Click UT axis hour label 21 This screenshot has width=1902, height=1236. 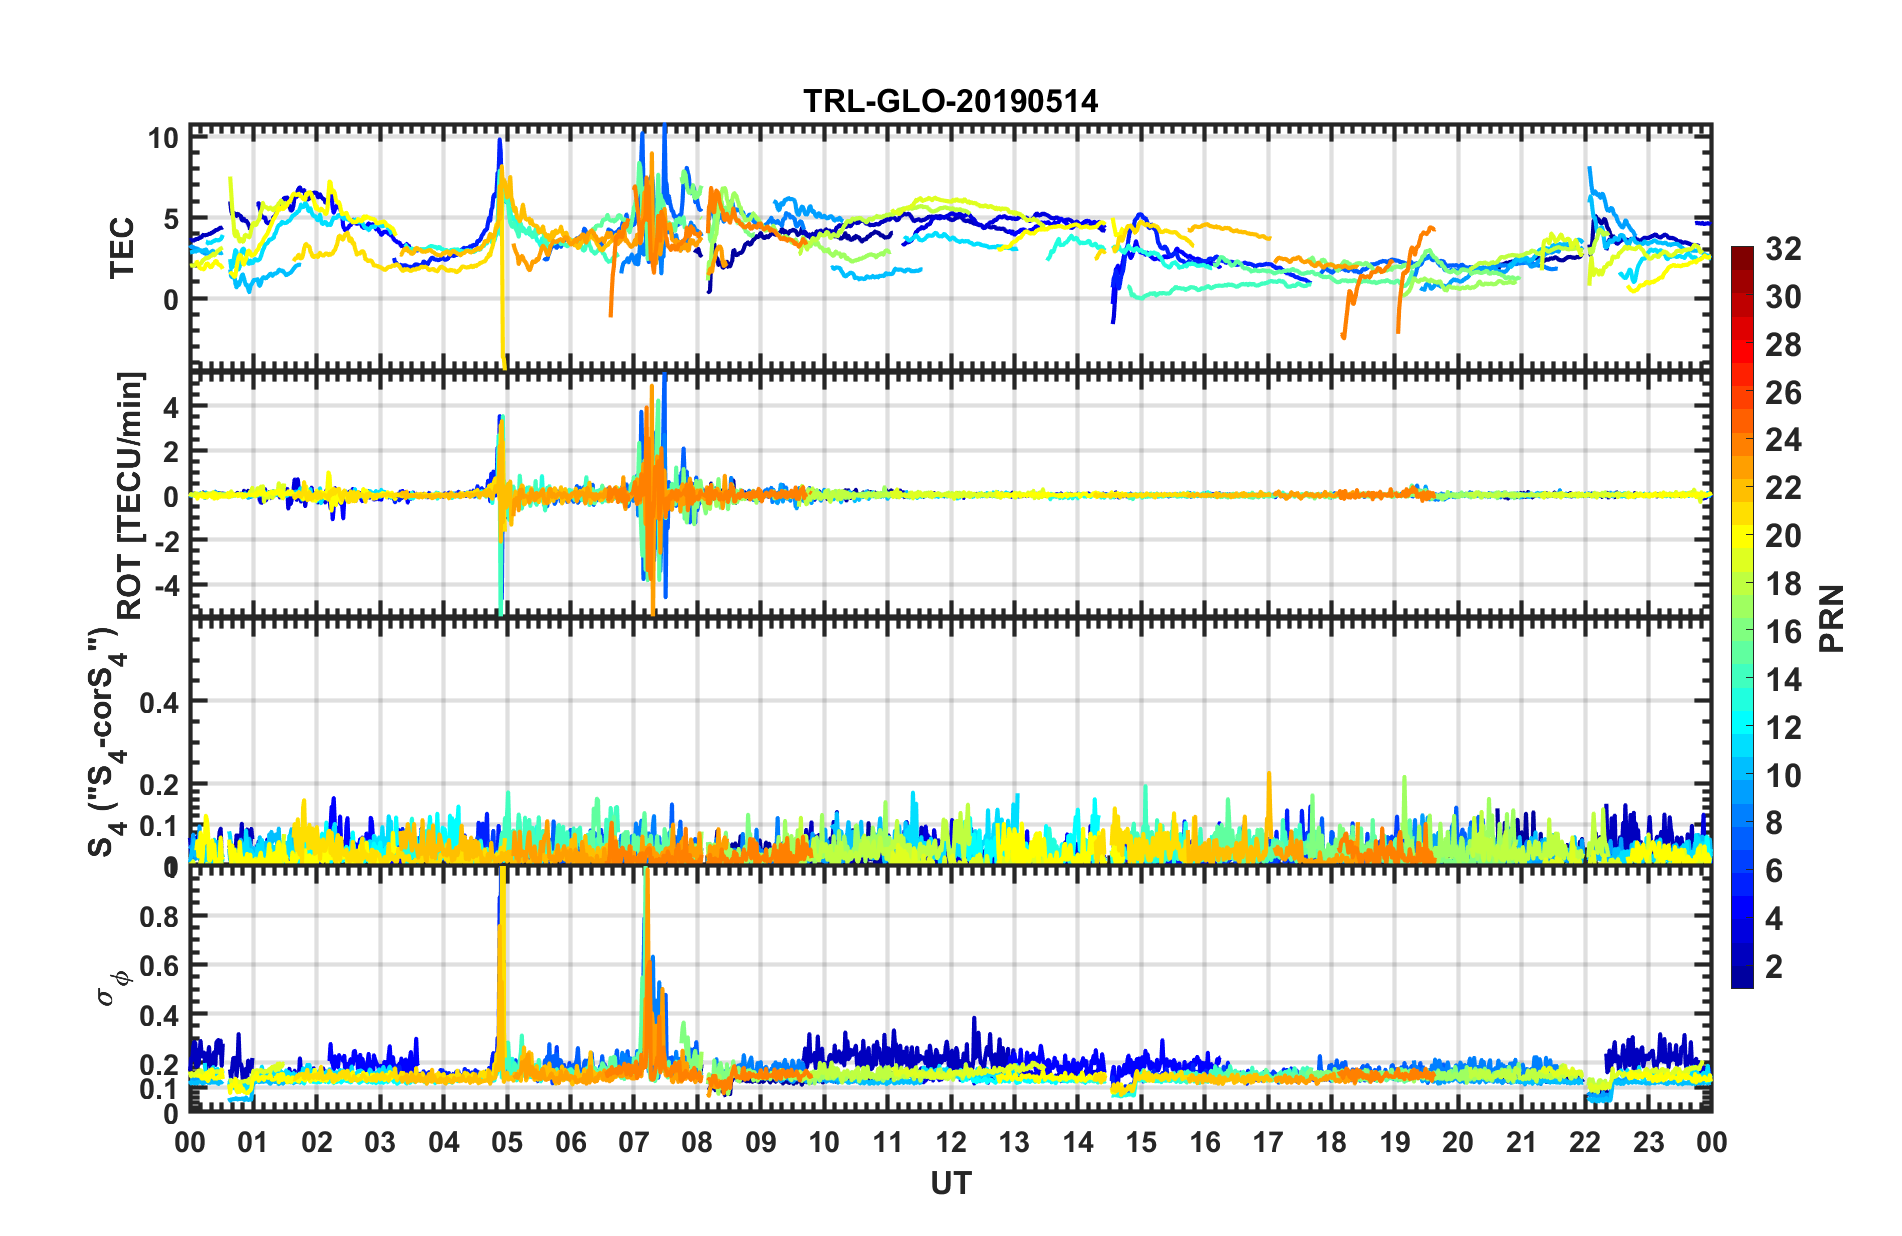pos(1522,1142)
